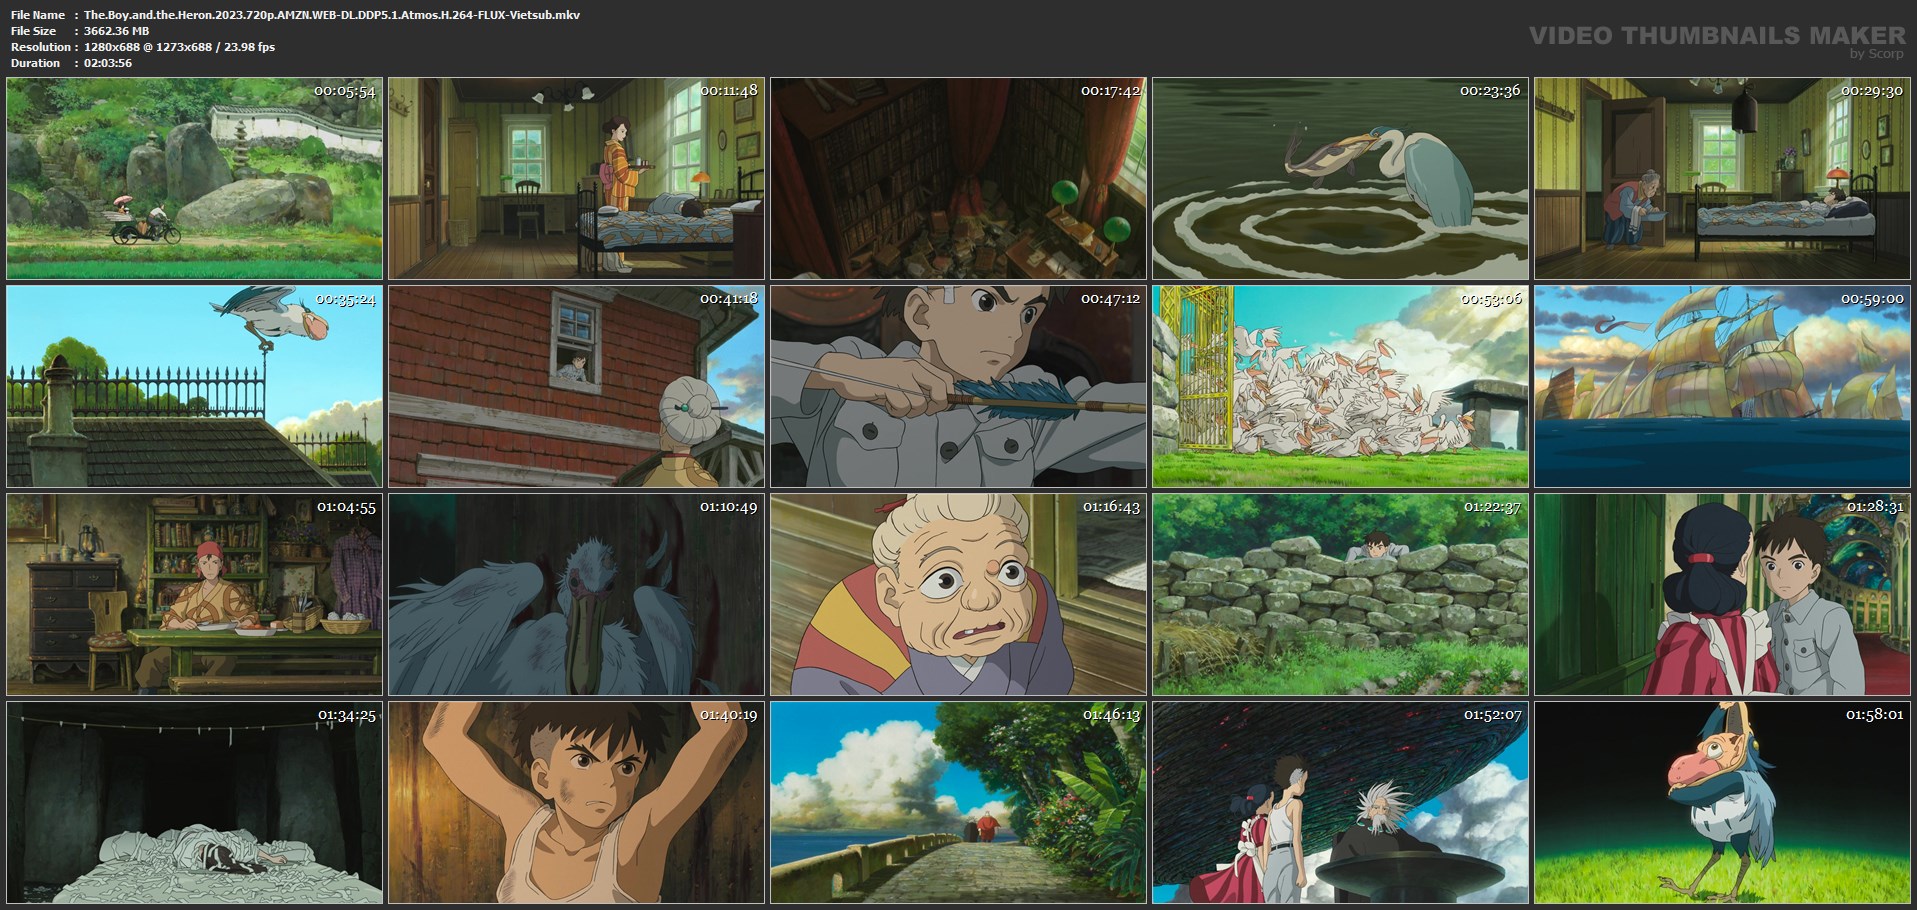Open the old woman thumbnail at 01:16:43
This screenshot has height=910, width=1917.
coord(958,595)
